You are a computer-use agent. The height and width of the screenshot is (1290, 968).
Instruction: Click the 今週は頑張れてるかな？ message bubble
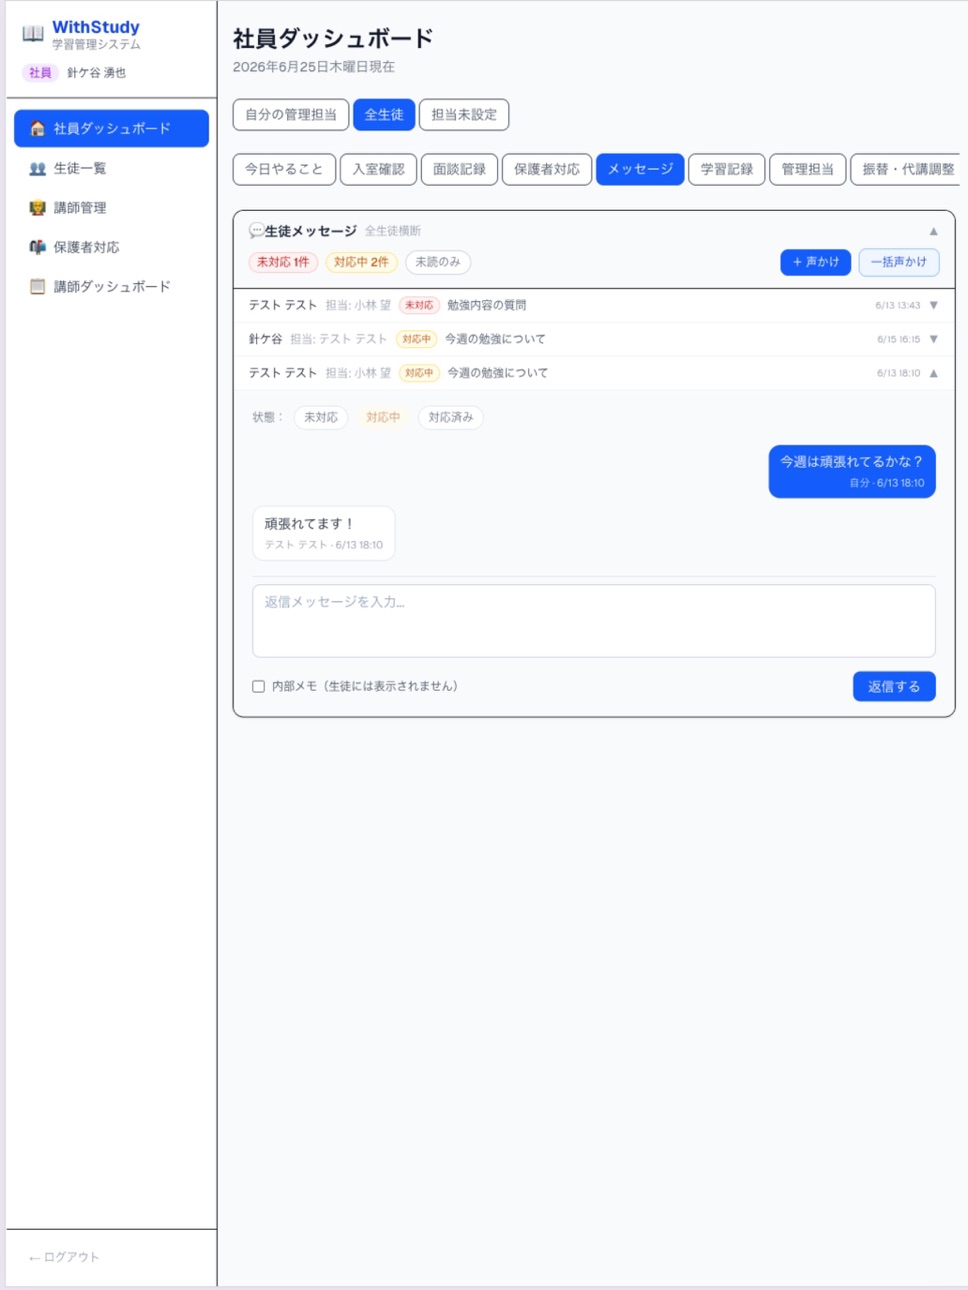852,471
